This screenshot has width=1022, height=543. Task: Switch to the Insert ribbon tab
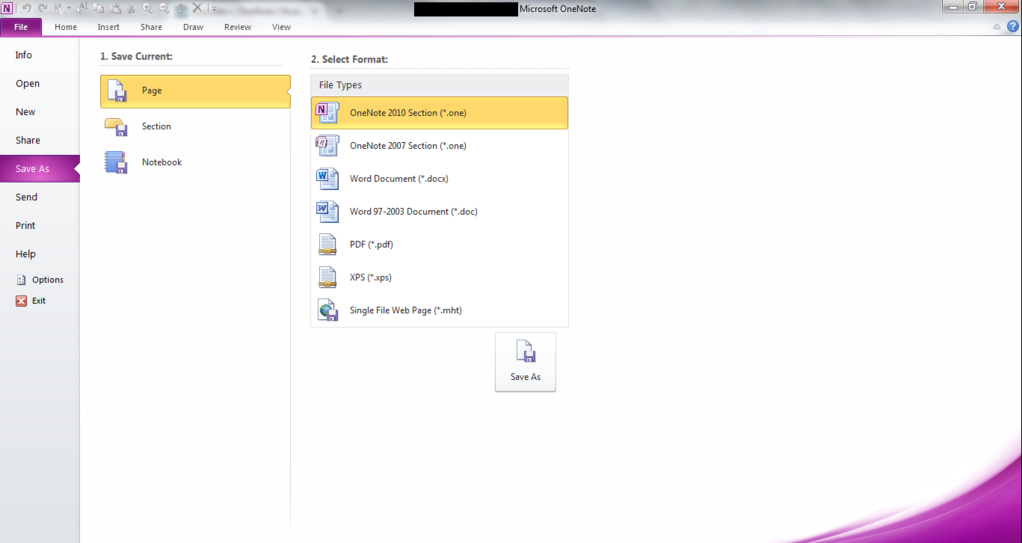108,27
